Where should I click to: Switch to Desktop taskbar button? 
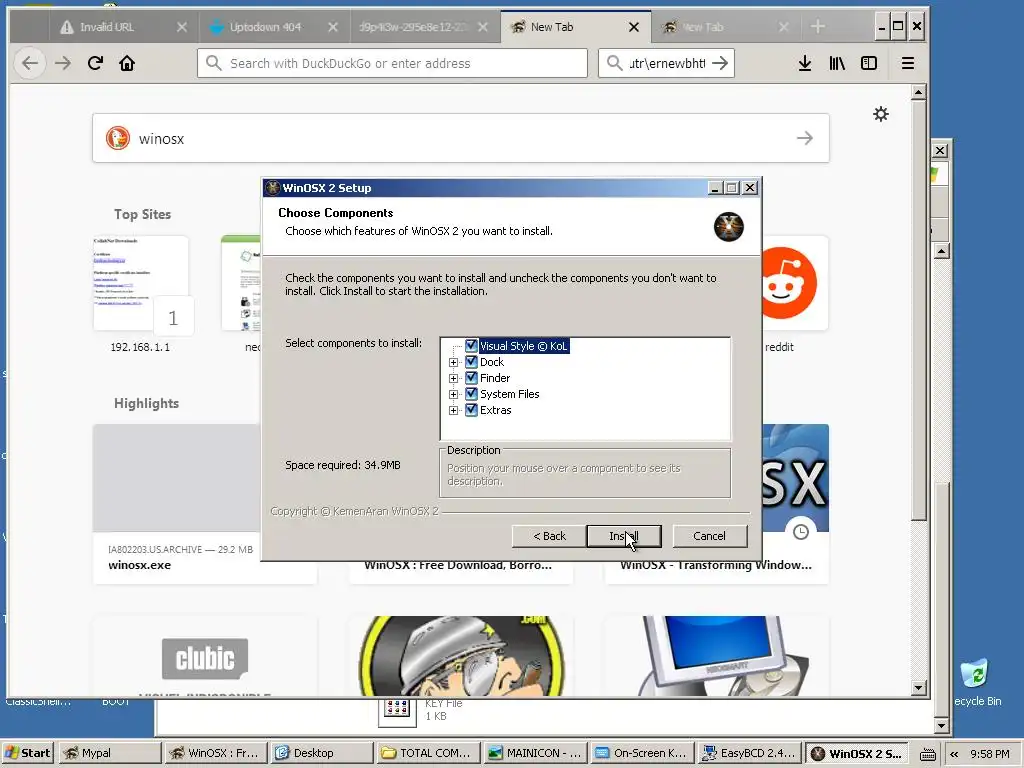pos(321,753)
